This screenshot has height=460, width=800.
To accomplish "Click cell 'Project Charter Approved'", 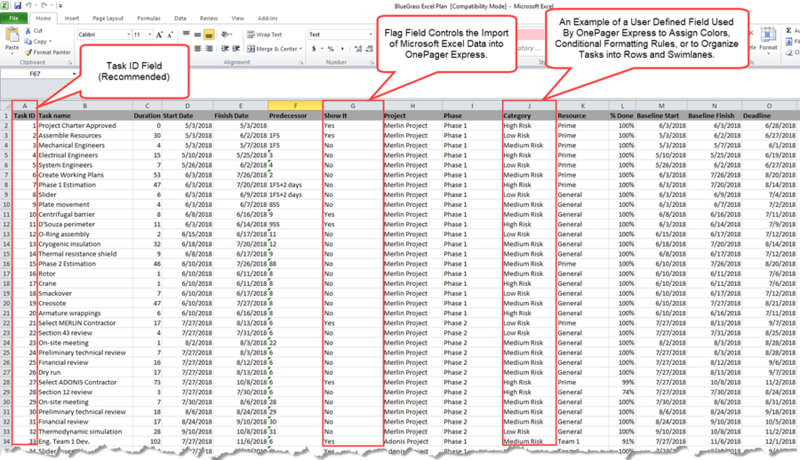I will pyautogui.click(x=85, y=125).
